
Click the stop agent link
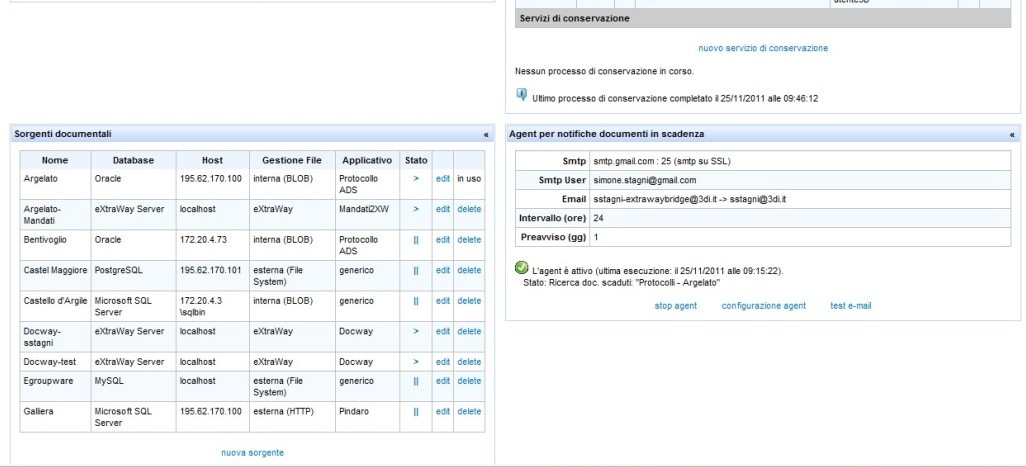[676, 305]
